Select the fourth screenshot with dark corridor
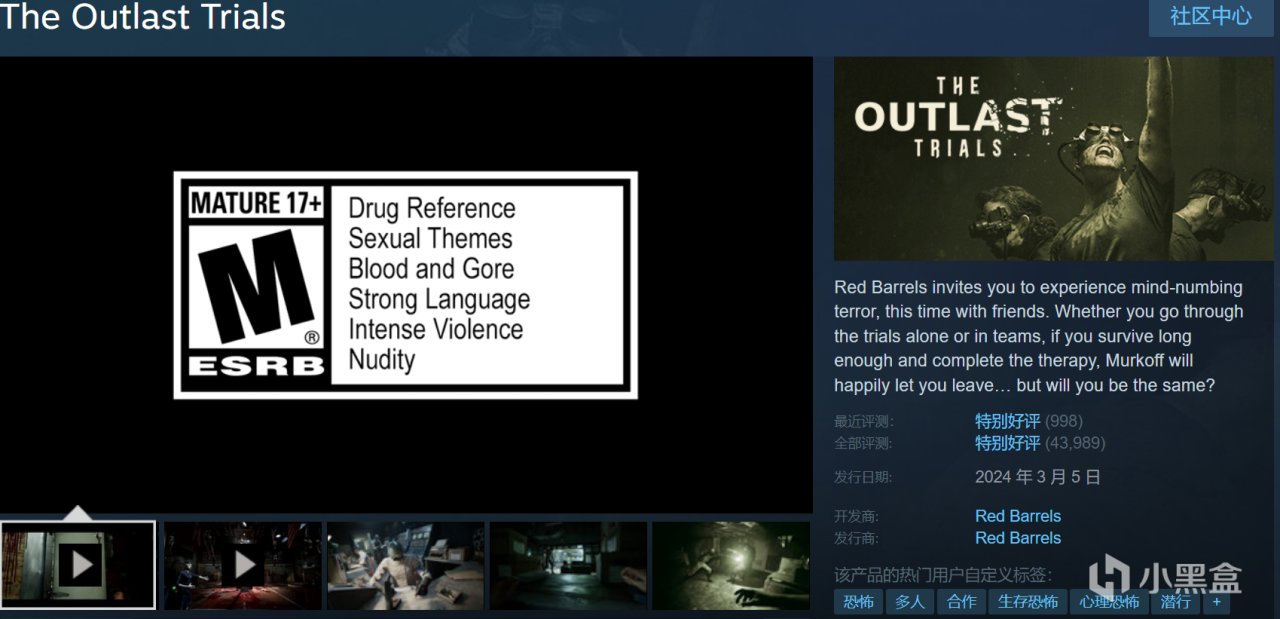1280x619 pixels. click(x=568, y=565)
